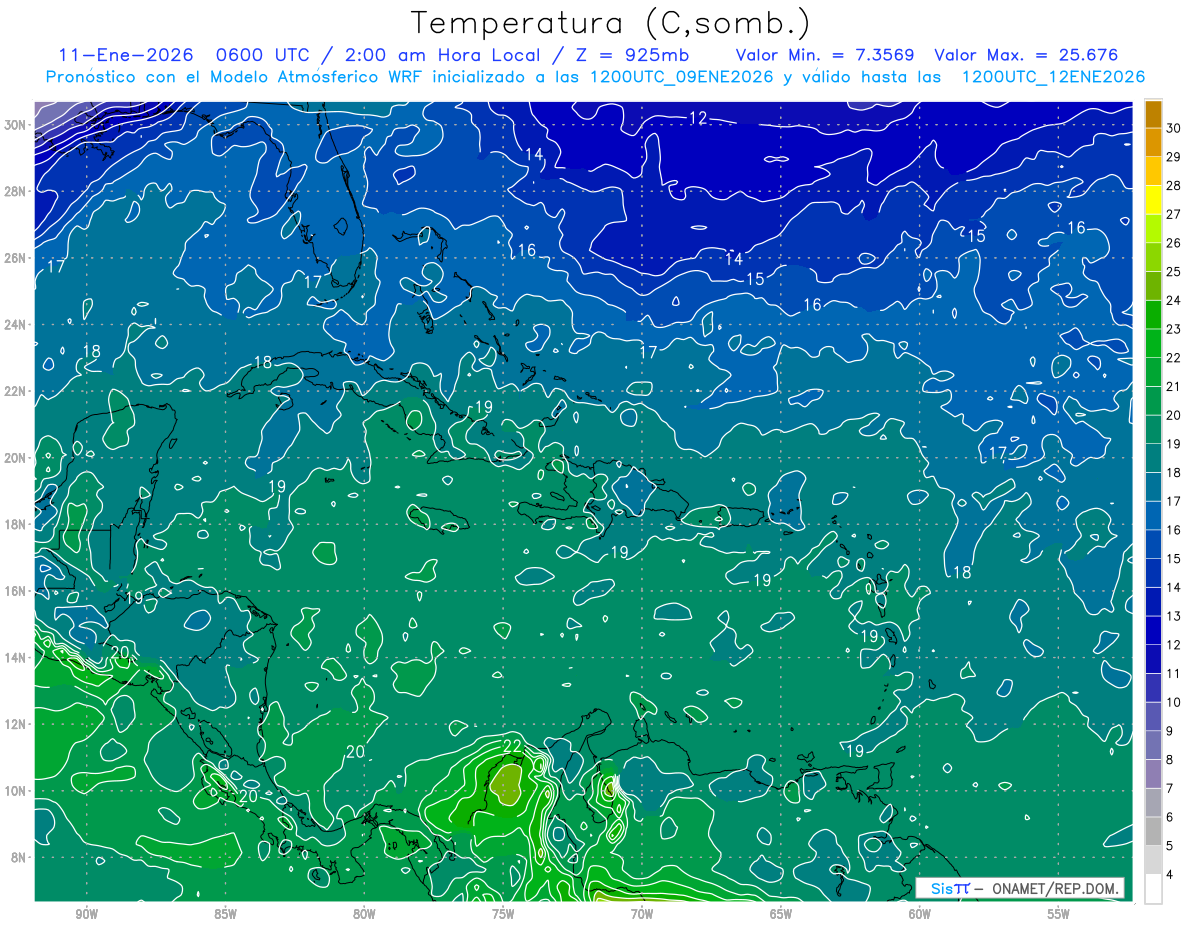Click the "12" contour label on the map
1200x927 pixels.
[x=698, y=118]
